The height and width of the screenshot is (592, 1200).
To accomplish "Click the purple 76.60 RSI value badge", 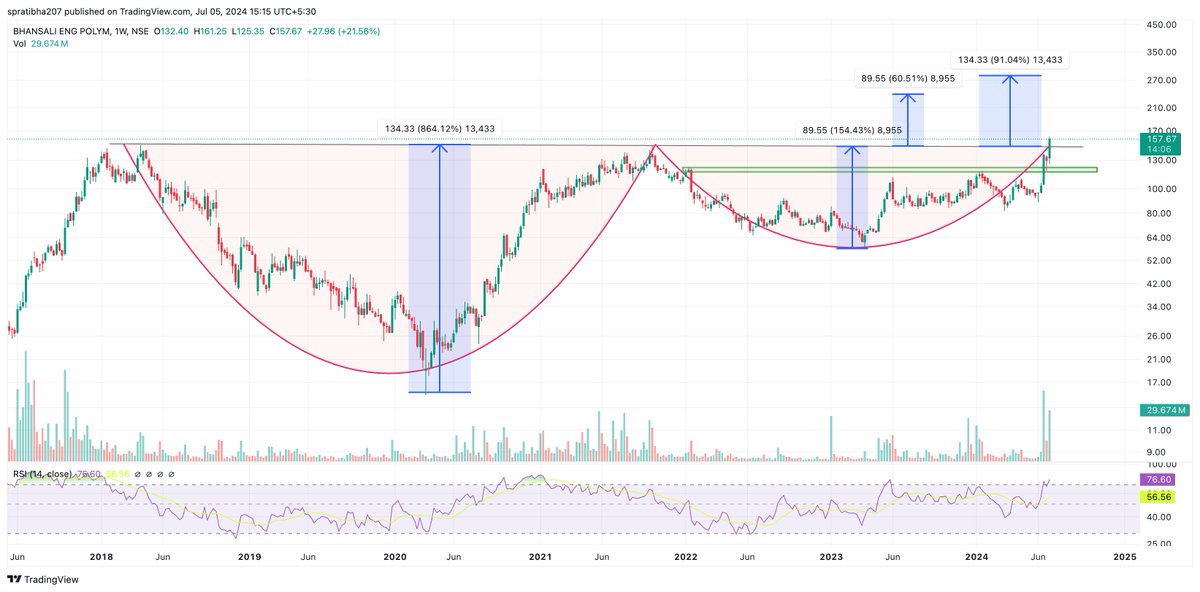I will click(x=1158, y=480).
